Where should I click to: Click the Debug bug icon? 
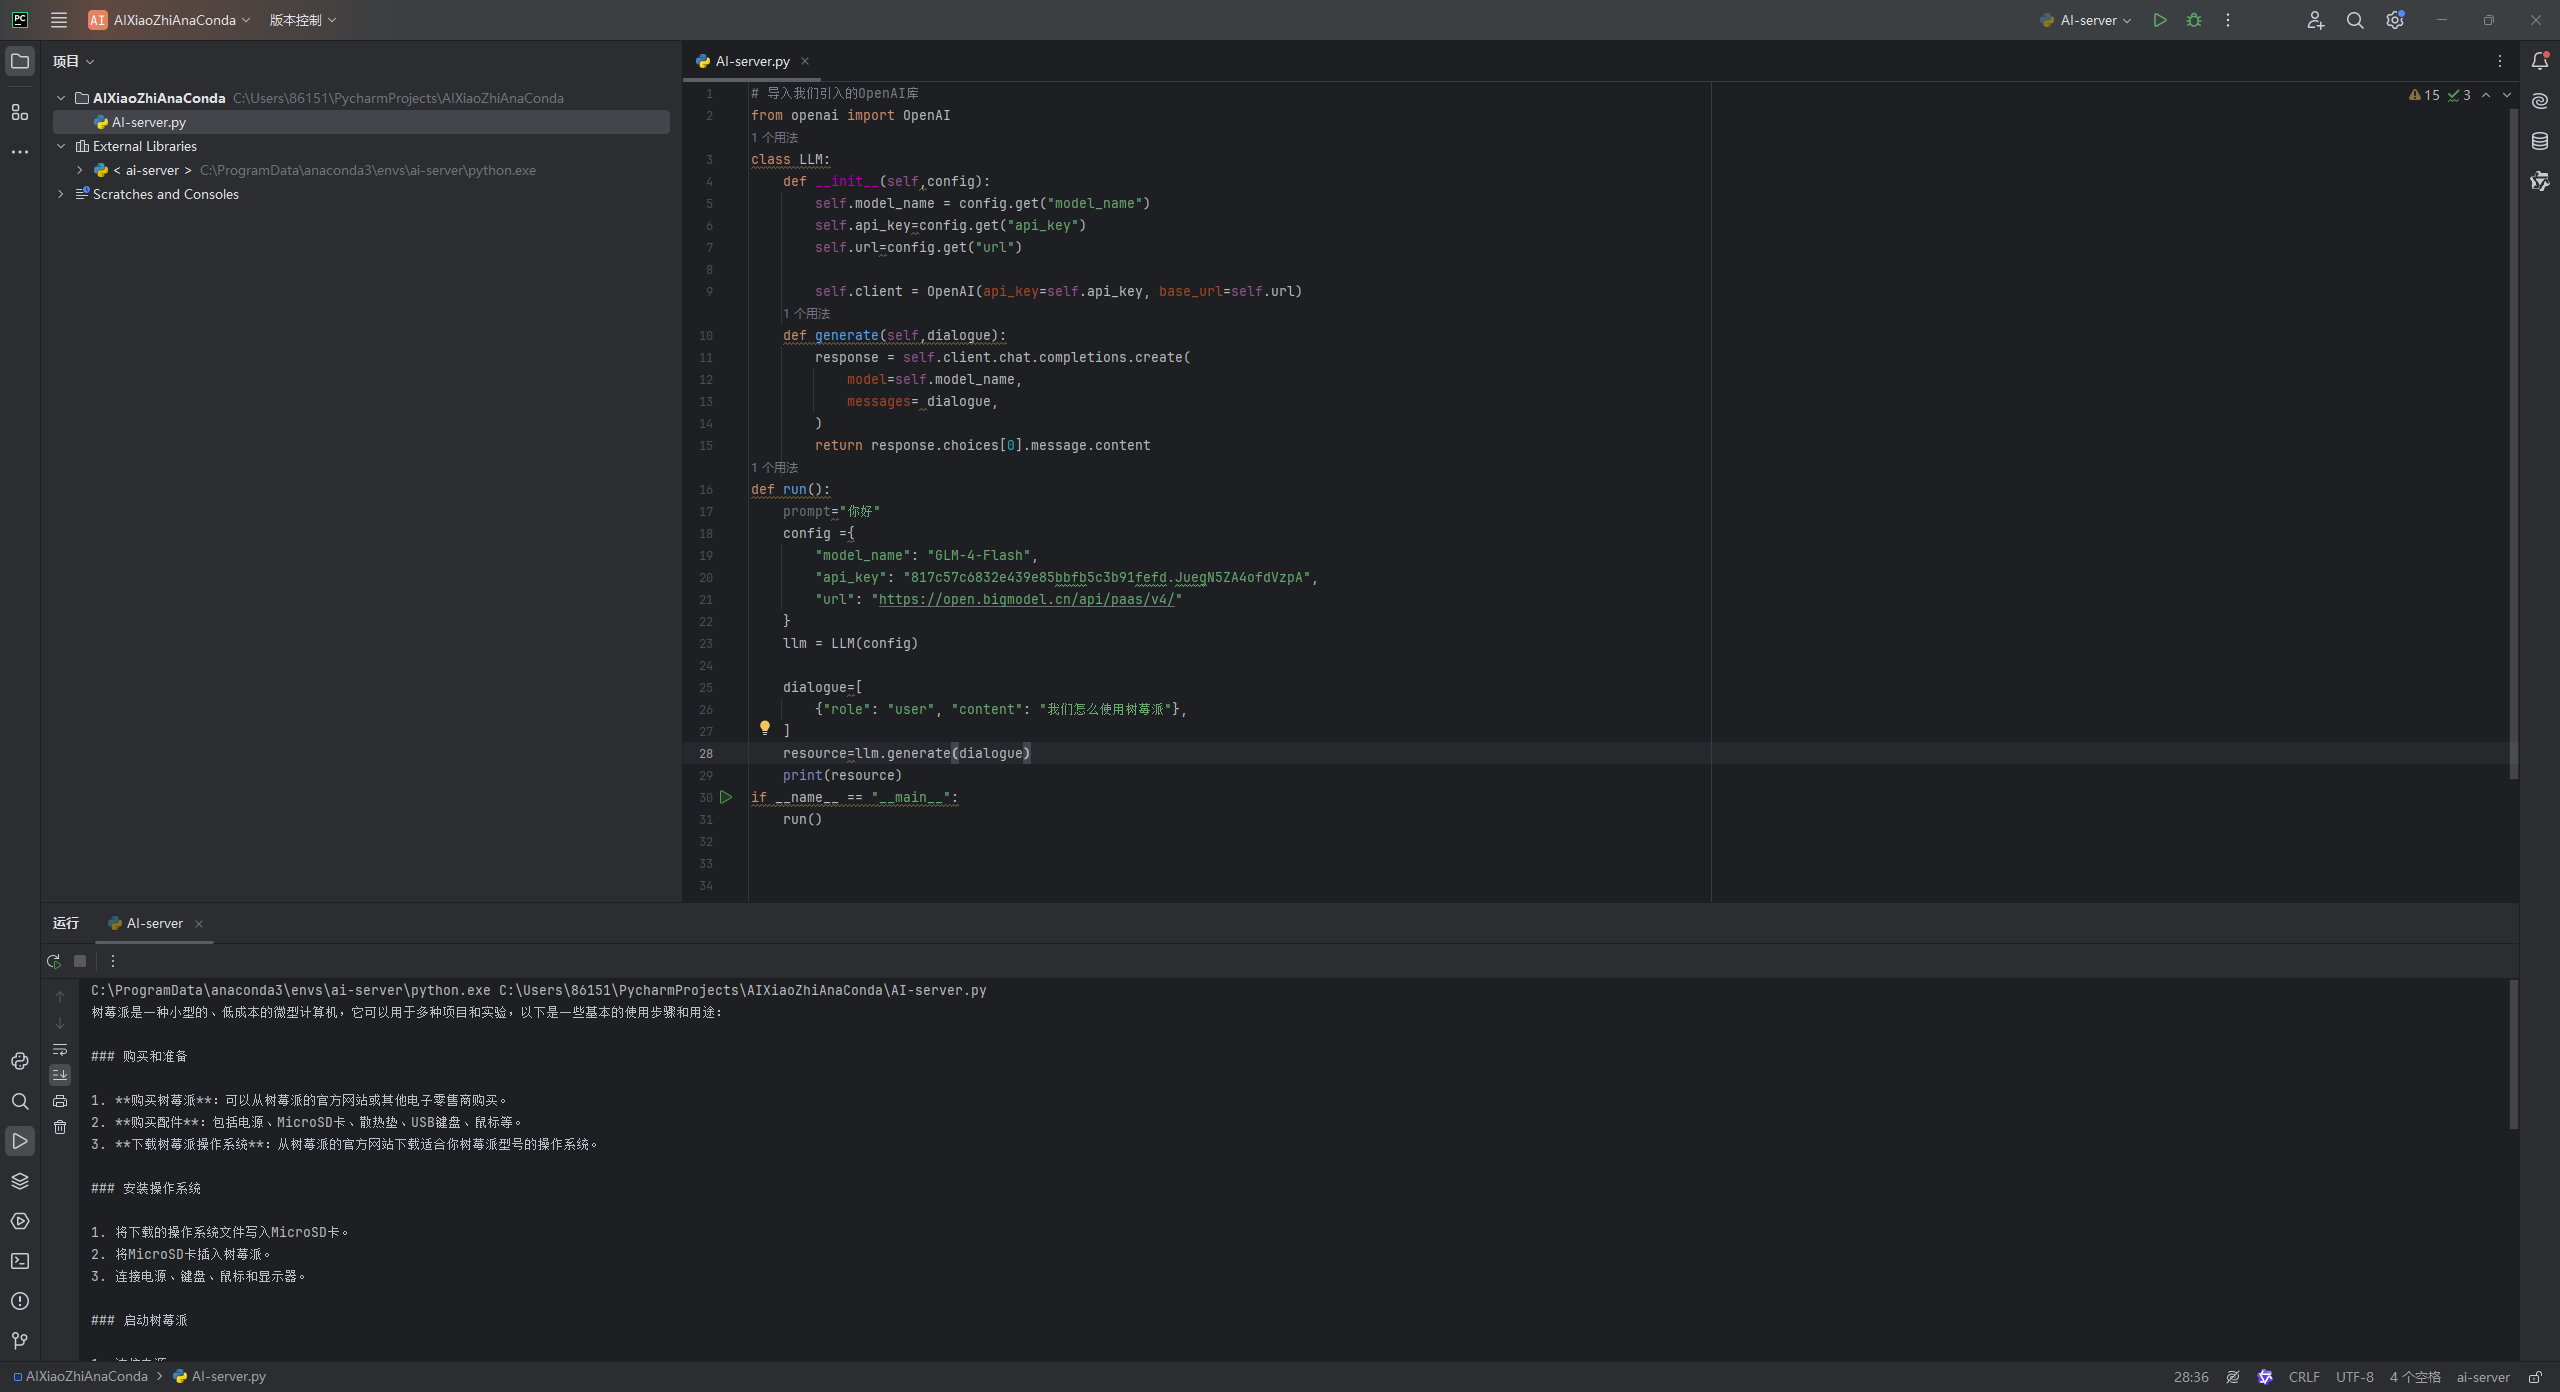(2194, 20)
